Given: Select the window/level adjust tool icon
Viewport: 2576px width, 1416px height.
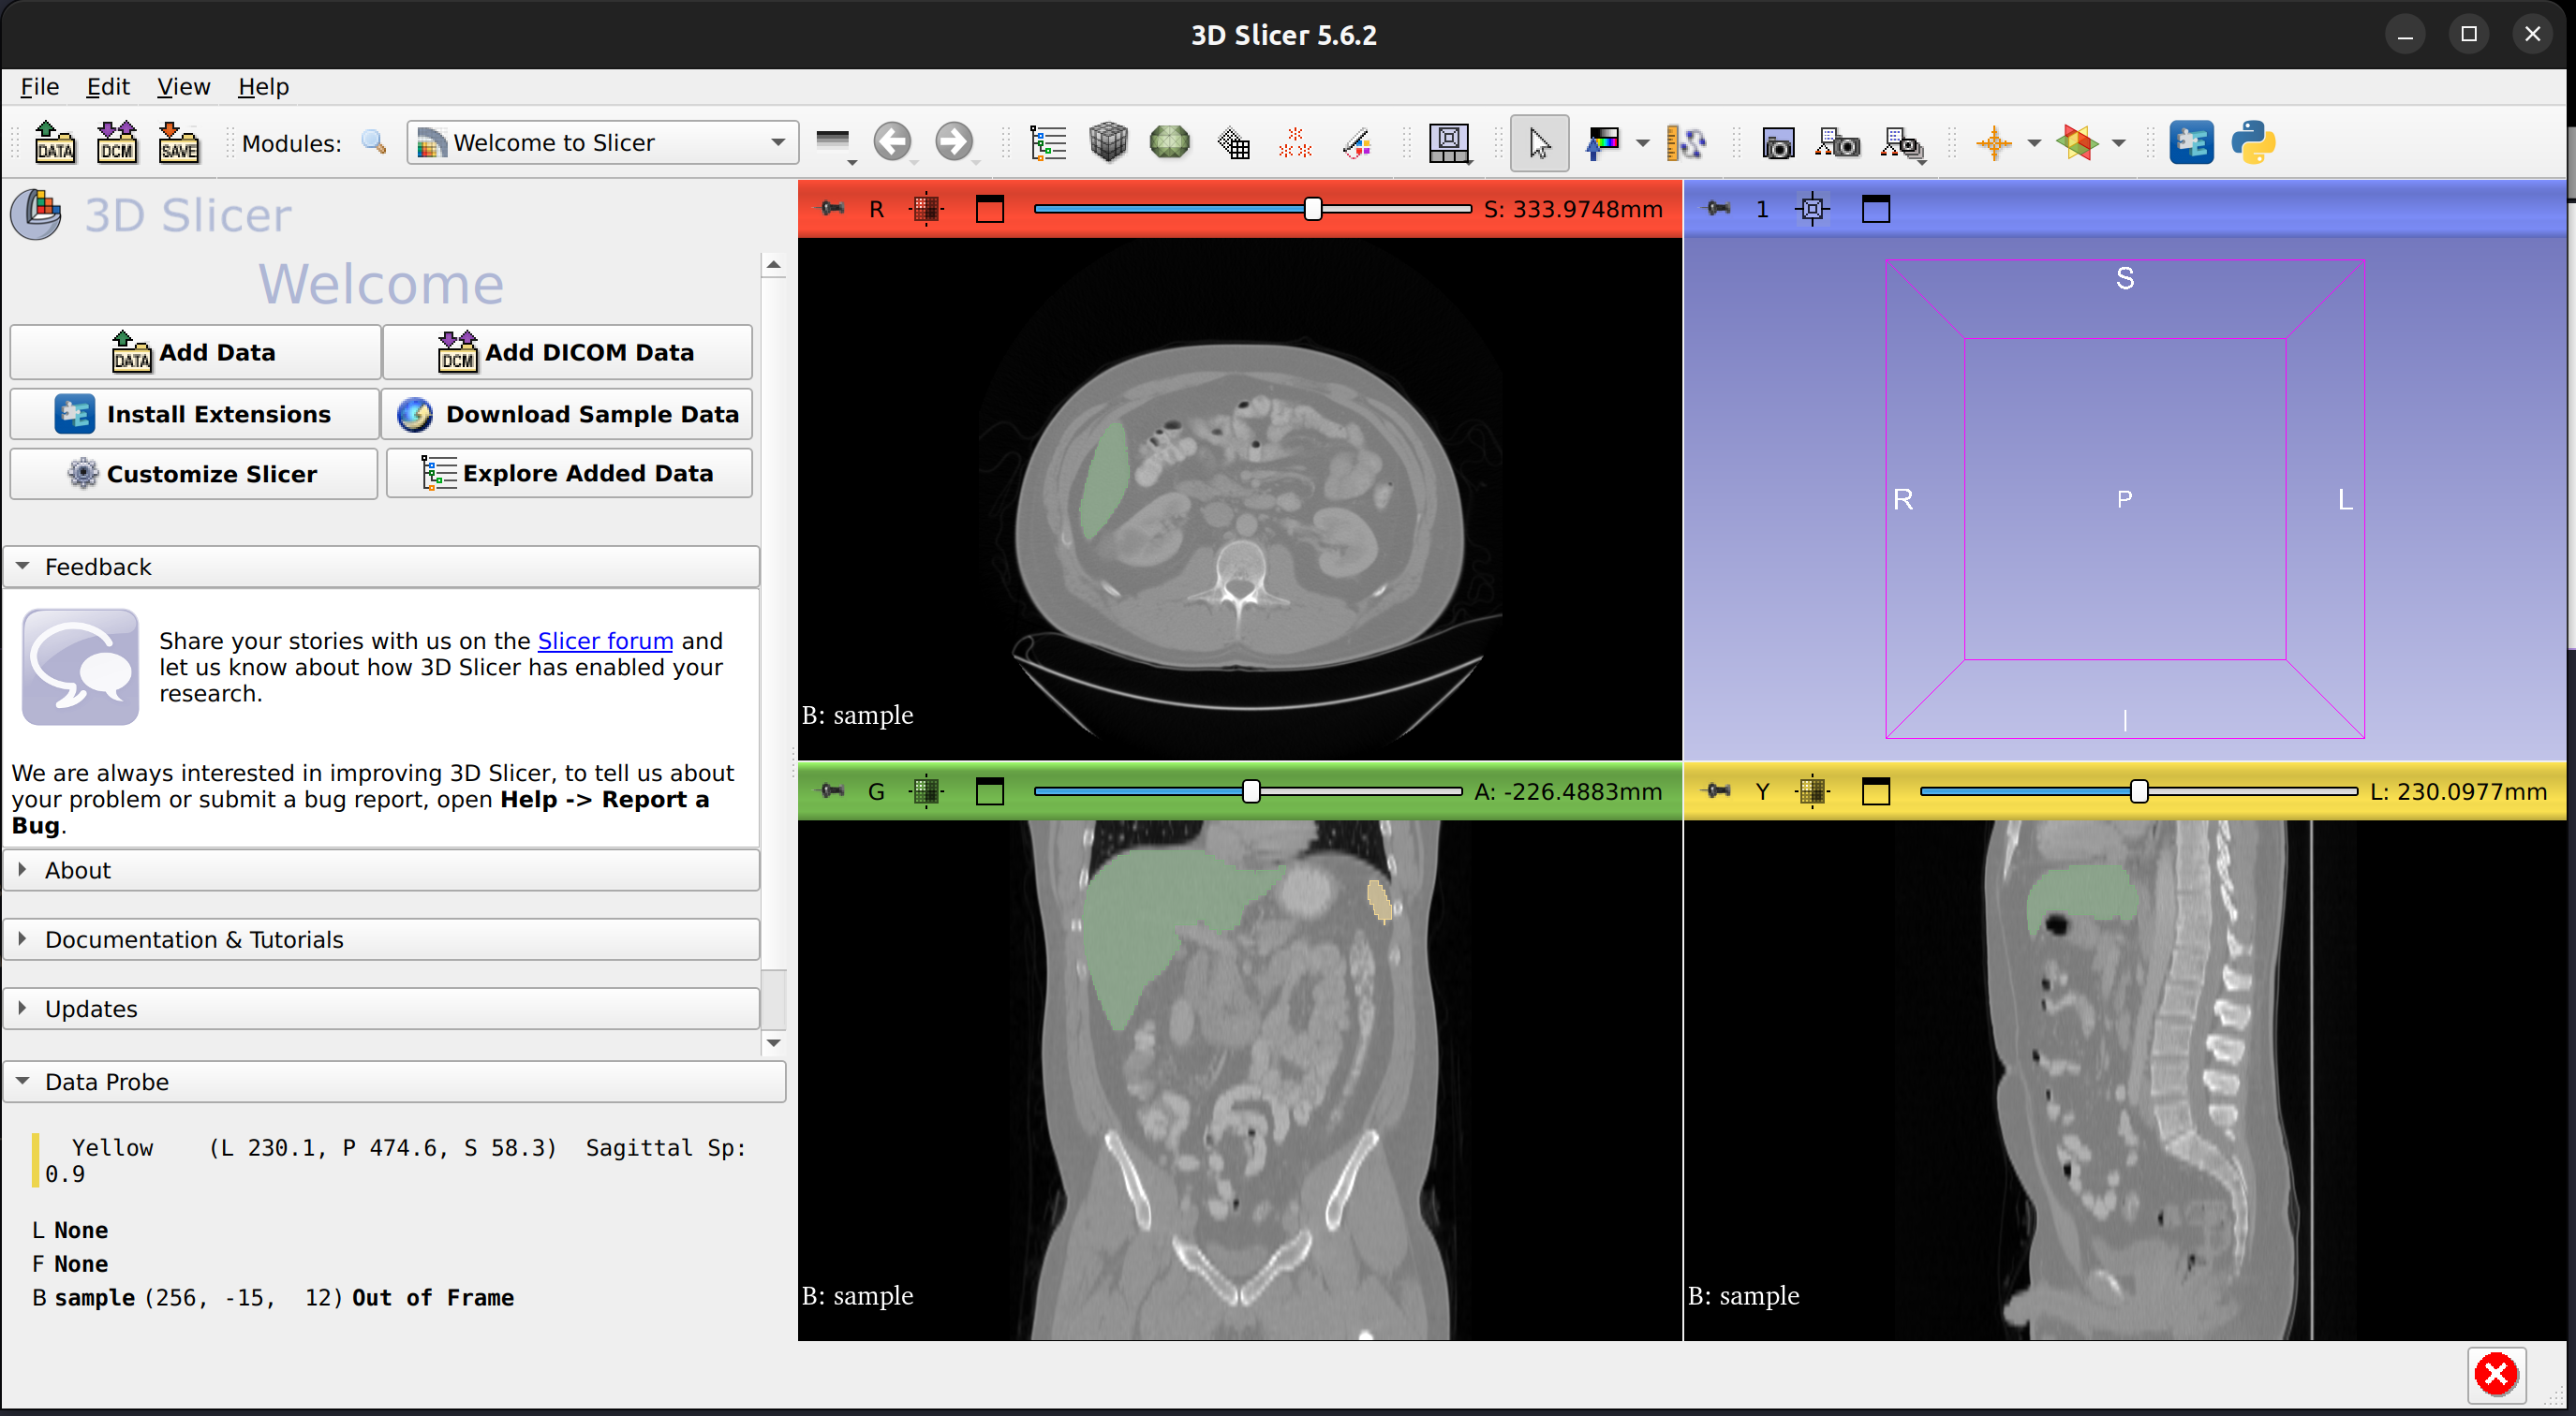Looking at the screenshot, I should [x=1602, y=143].
